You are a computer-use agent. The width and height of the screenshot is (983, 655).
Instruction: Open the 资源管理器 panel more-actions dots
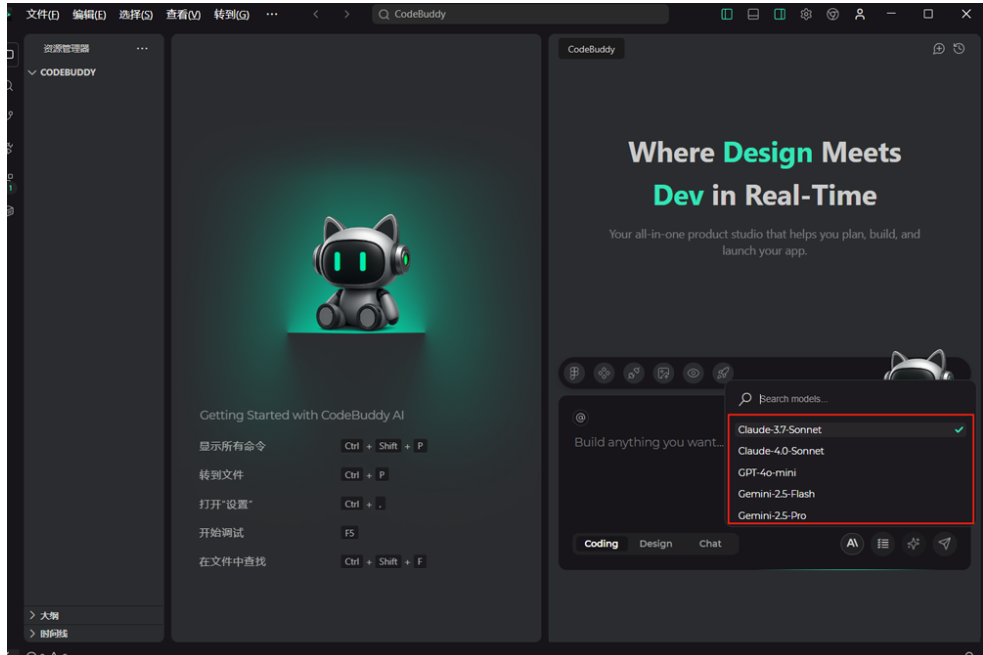pyautogui.click(x=142, y=48)
